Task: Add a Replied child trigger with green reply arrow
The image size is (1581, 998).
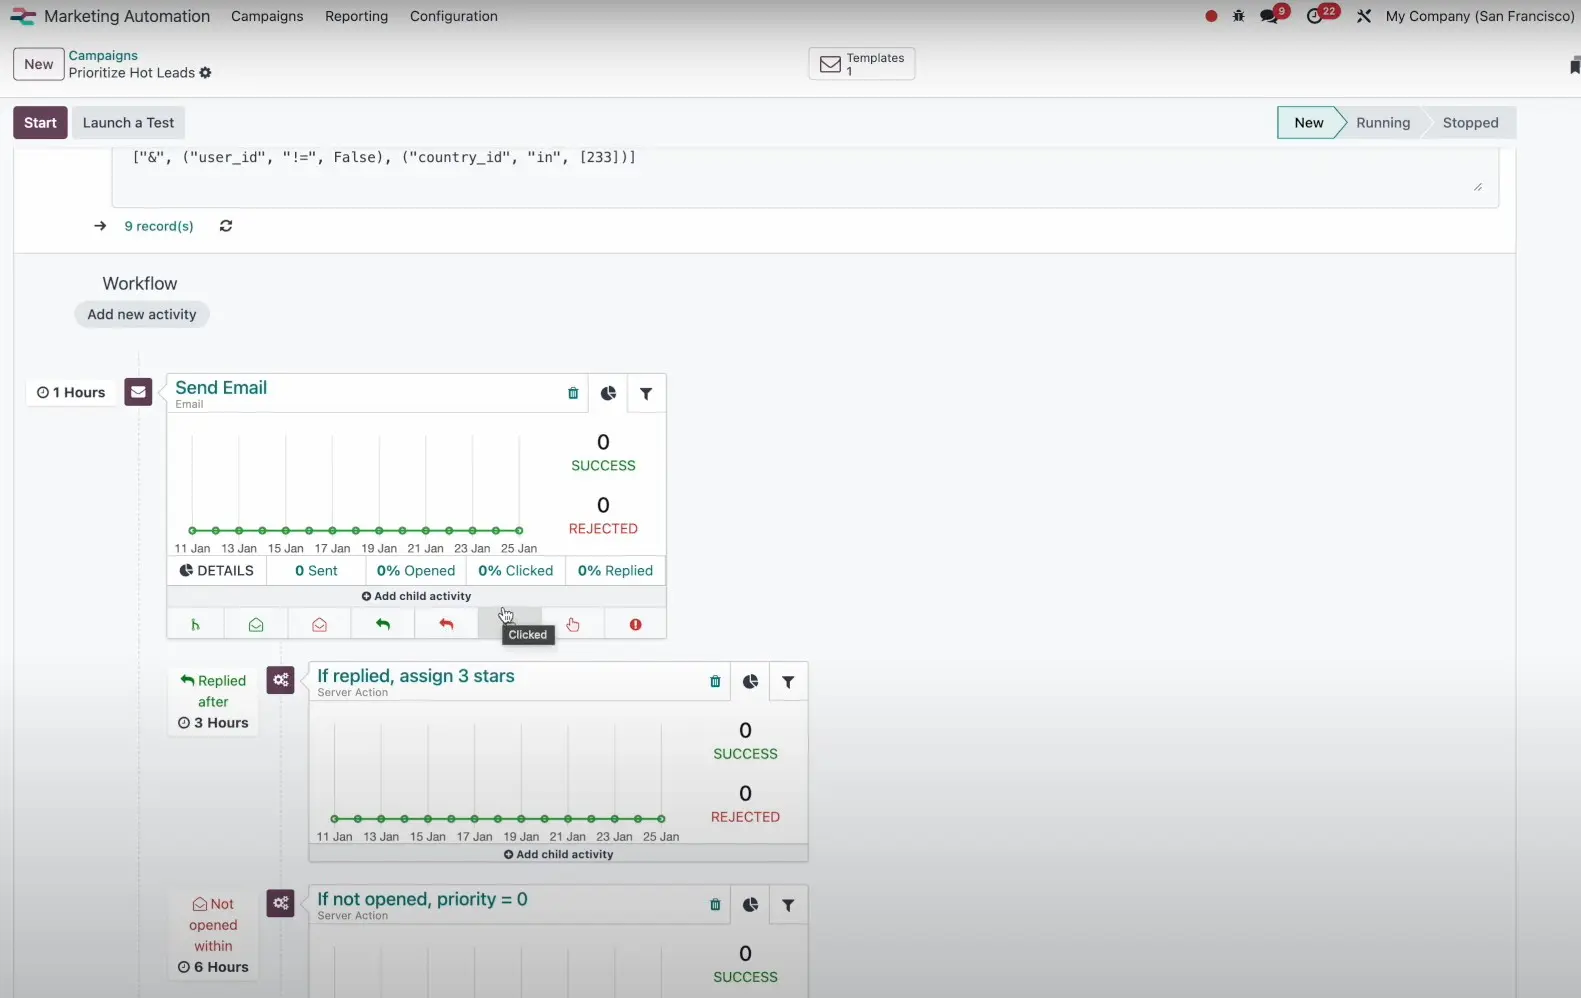Action: tap(383, 624)
